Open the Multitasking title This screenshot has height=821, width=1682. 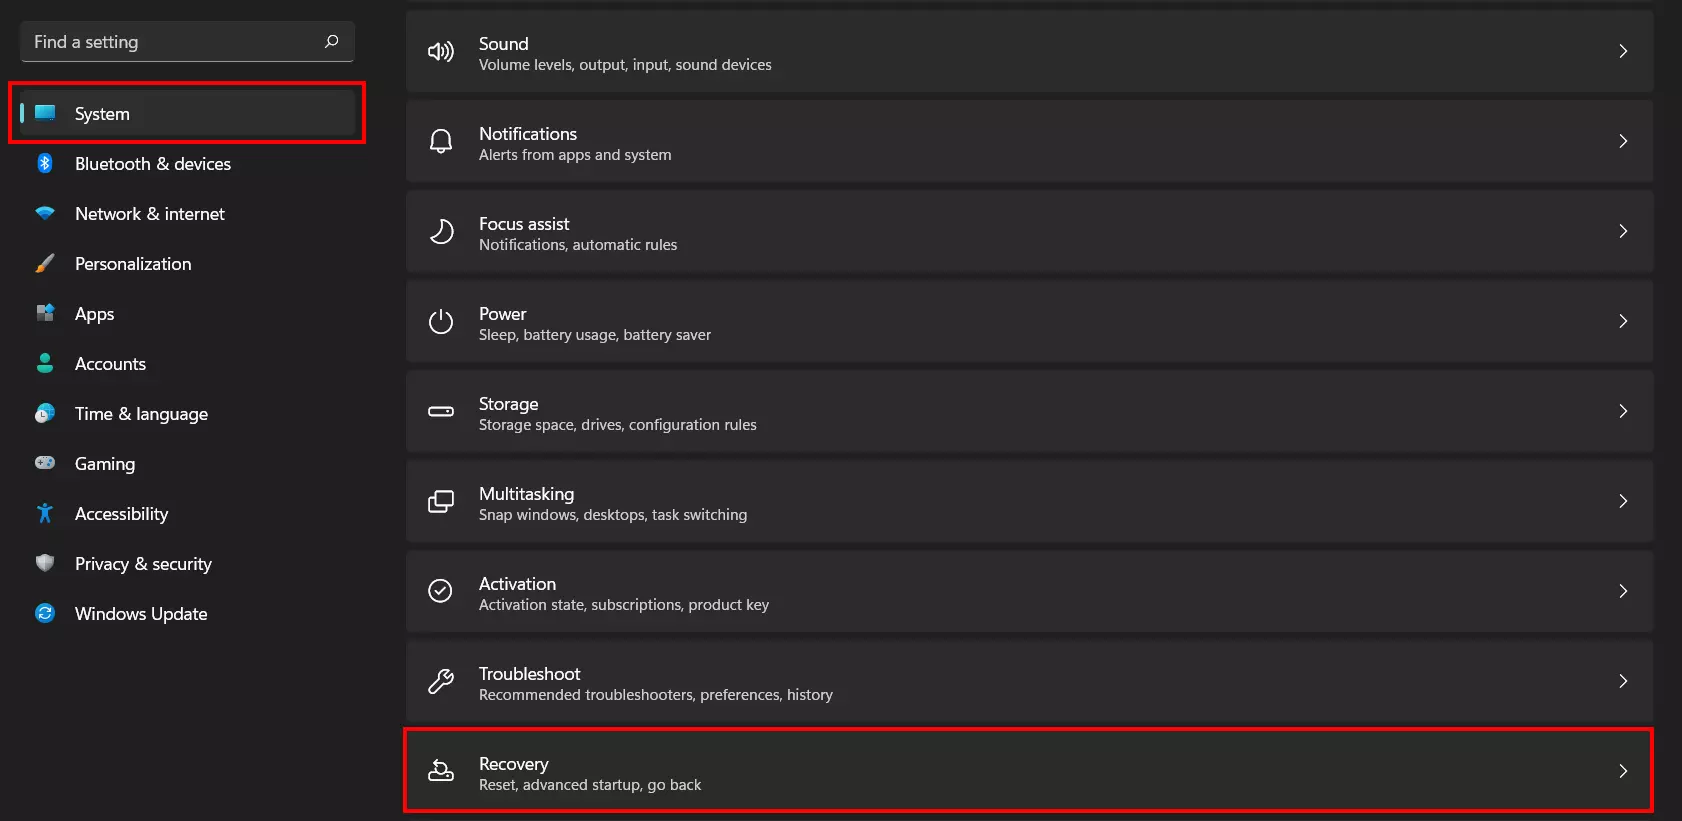[x=526, y=494]
